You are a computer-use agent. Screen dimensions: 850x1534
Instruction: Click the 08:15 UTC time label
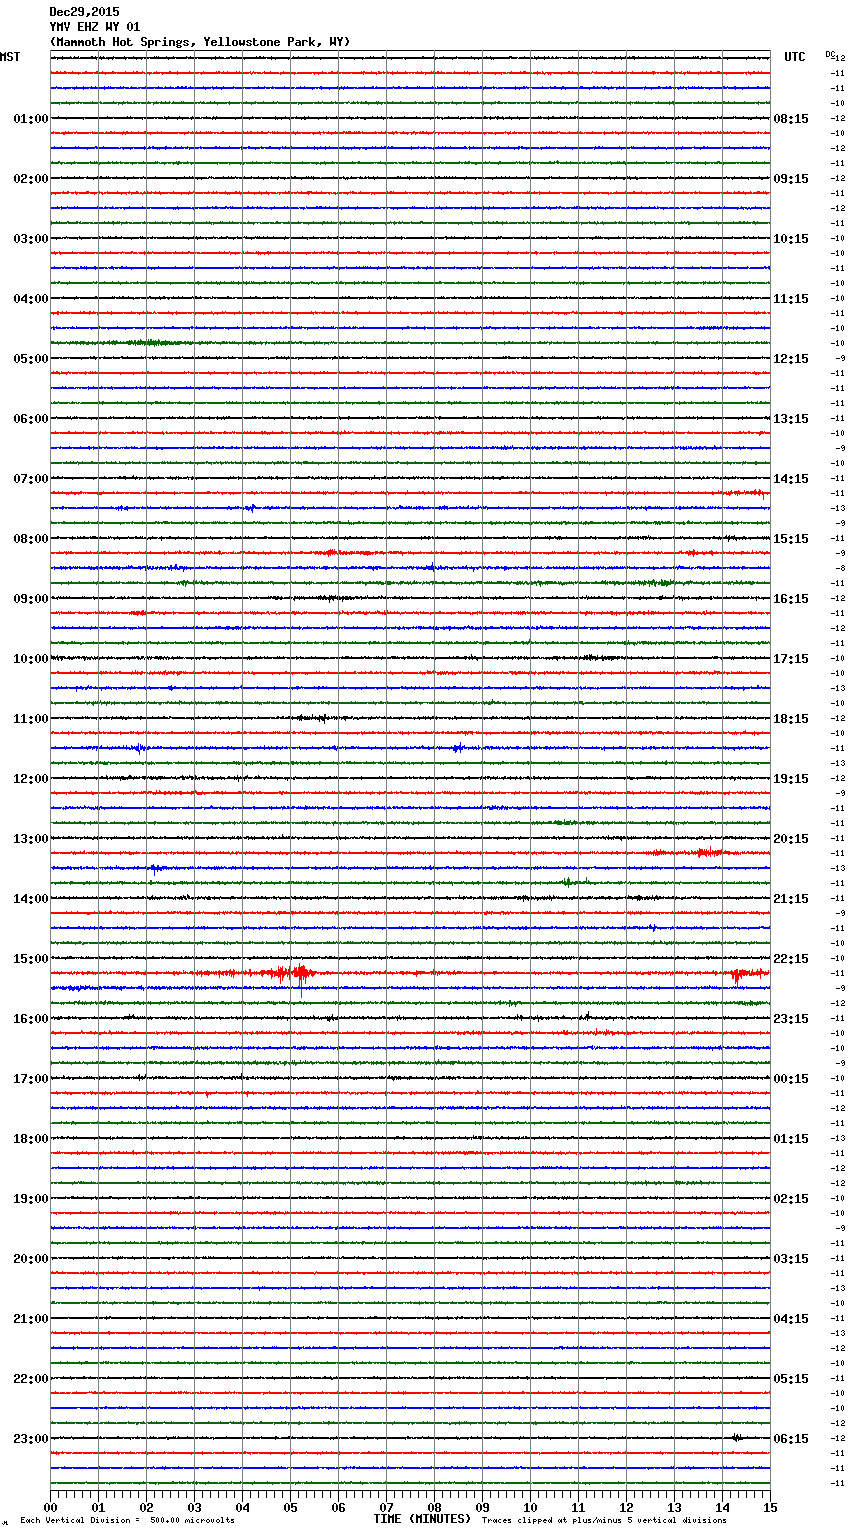coord(791,118)
